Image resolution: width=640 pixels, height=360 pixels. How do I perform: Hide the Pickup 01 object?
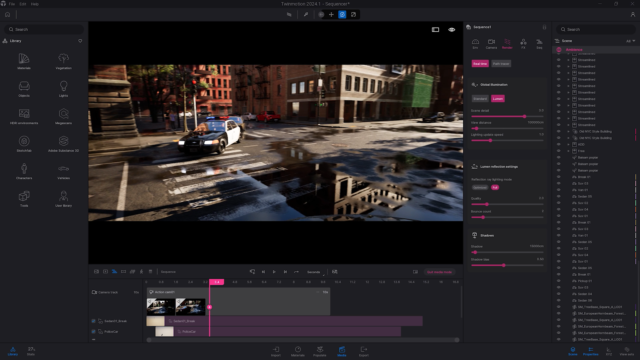point(559,281)
